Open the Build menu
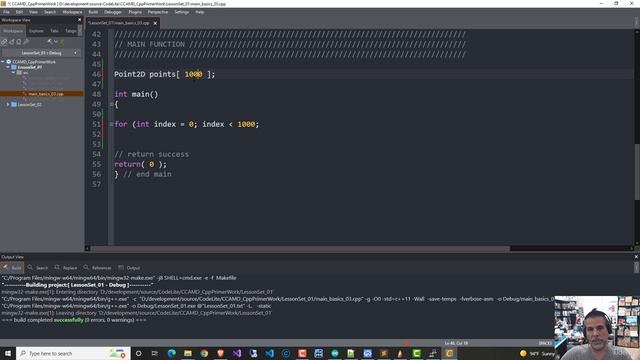This screenshot has width=640, height=360. 93,12
